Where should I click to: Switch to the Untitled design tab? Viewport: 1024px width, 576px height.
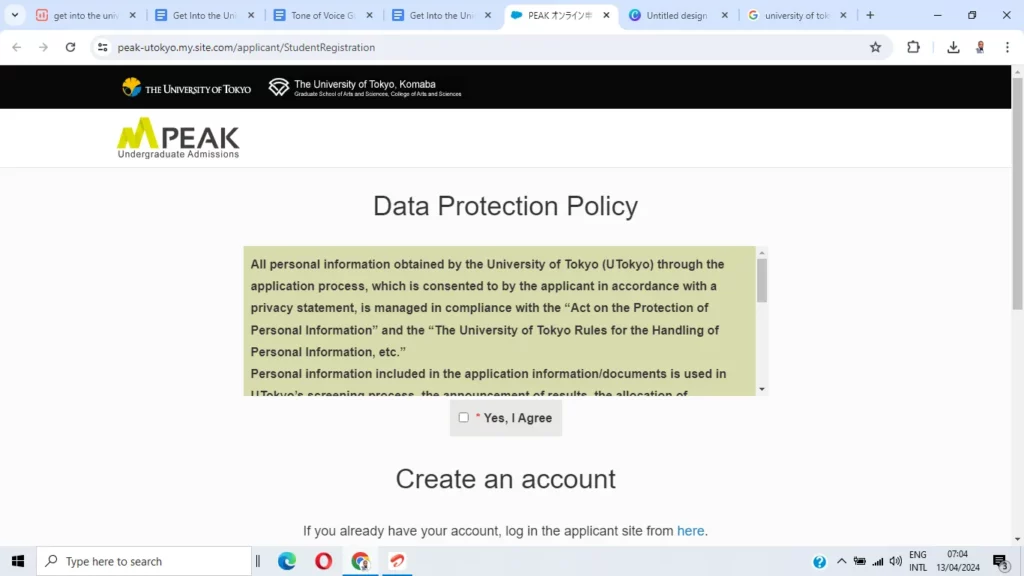(677, 15)
